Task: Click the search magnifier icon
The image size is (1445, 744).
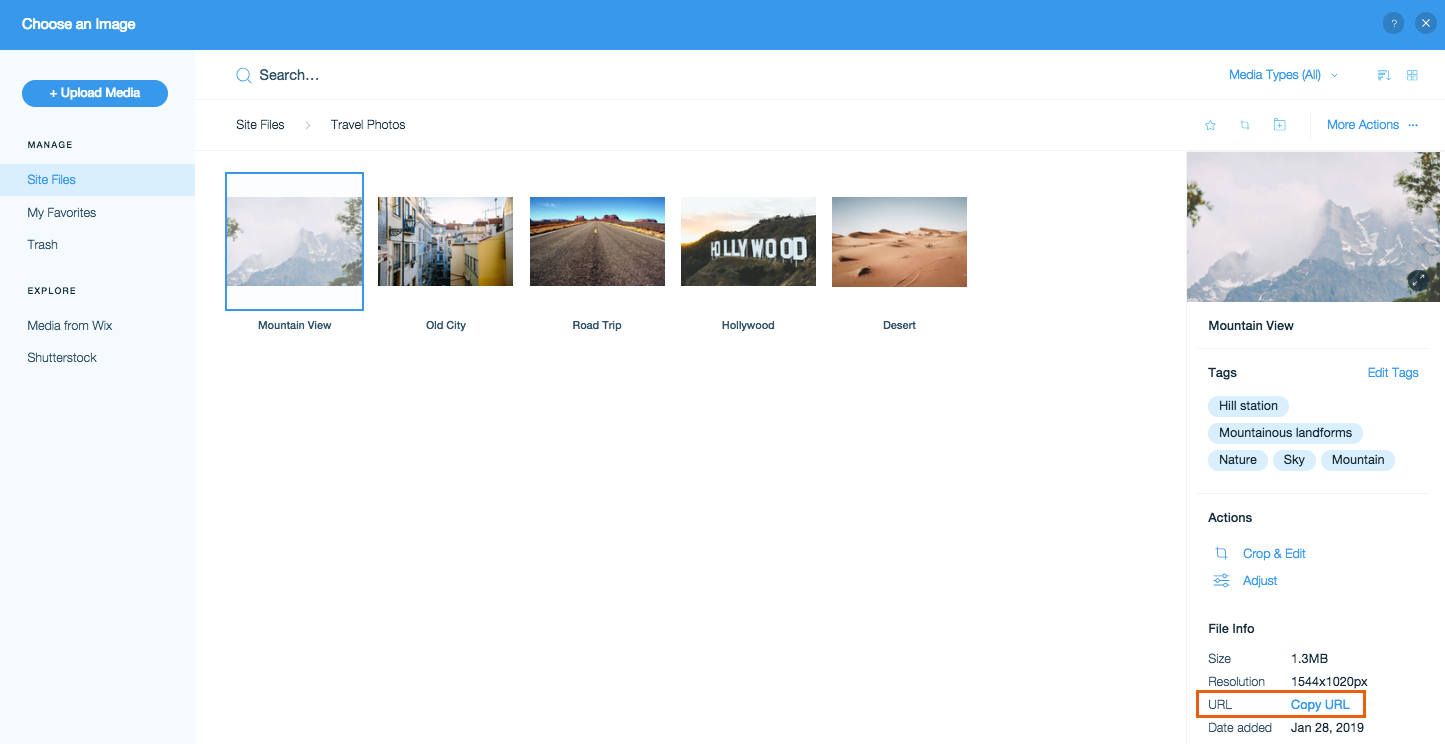Action: (x=243, y=75)
